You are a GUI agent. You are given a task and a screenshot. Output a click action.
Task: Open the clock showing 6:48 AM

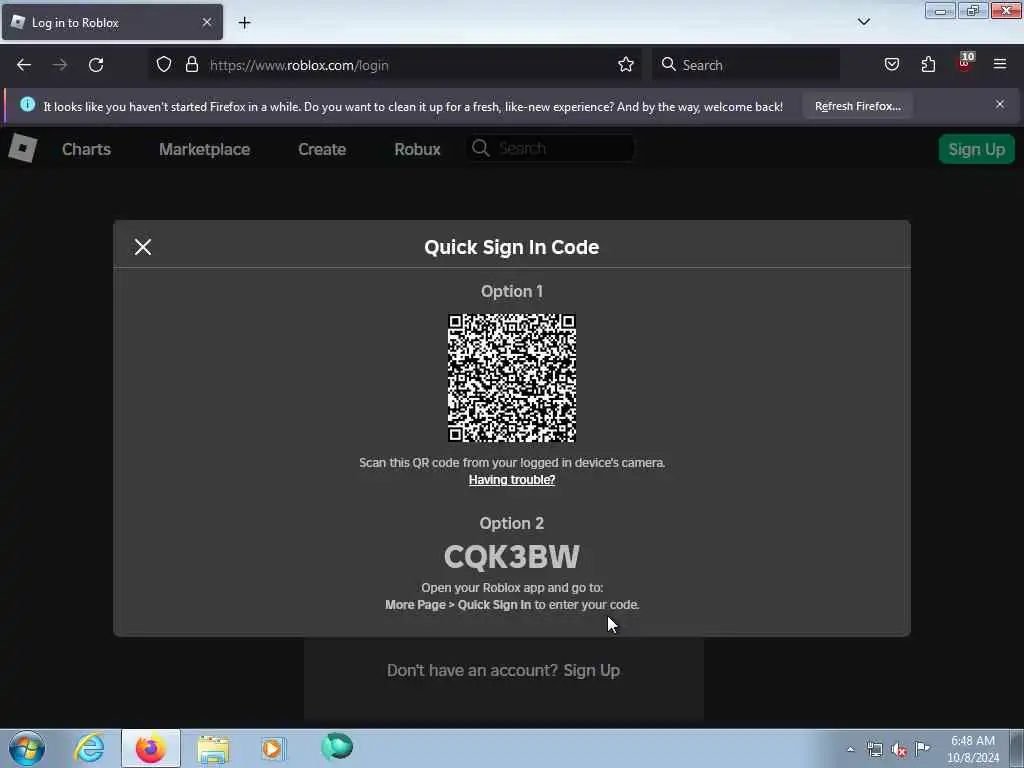pyautogui.click(x=973, y=749)
